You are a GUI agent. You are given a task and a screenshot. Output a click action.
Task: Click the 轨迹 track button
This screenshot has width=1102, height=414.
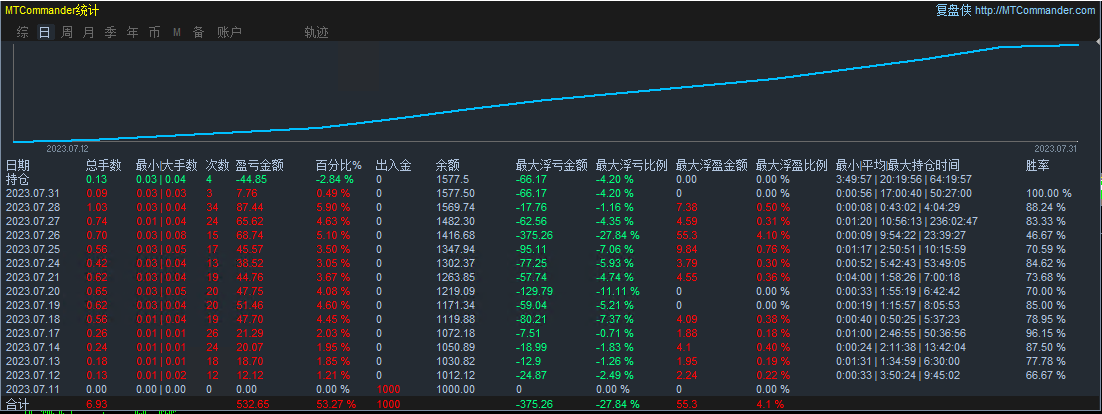coord(316,32)
